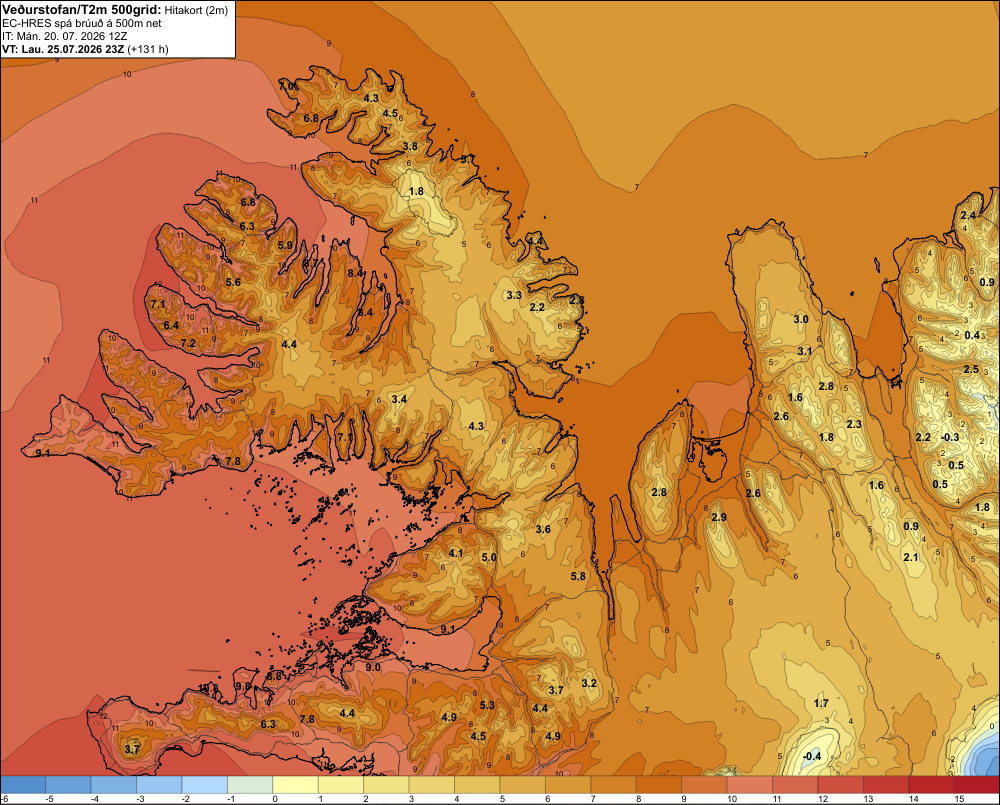Viewport: 1000px width, 805px height.
Task: Pick the legend swatch between -6 and -5
Action: 23,785
